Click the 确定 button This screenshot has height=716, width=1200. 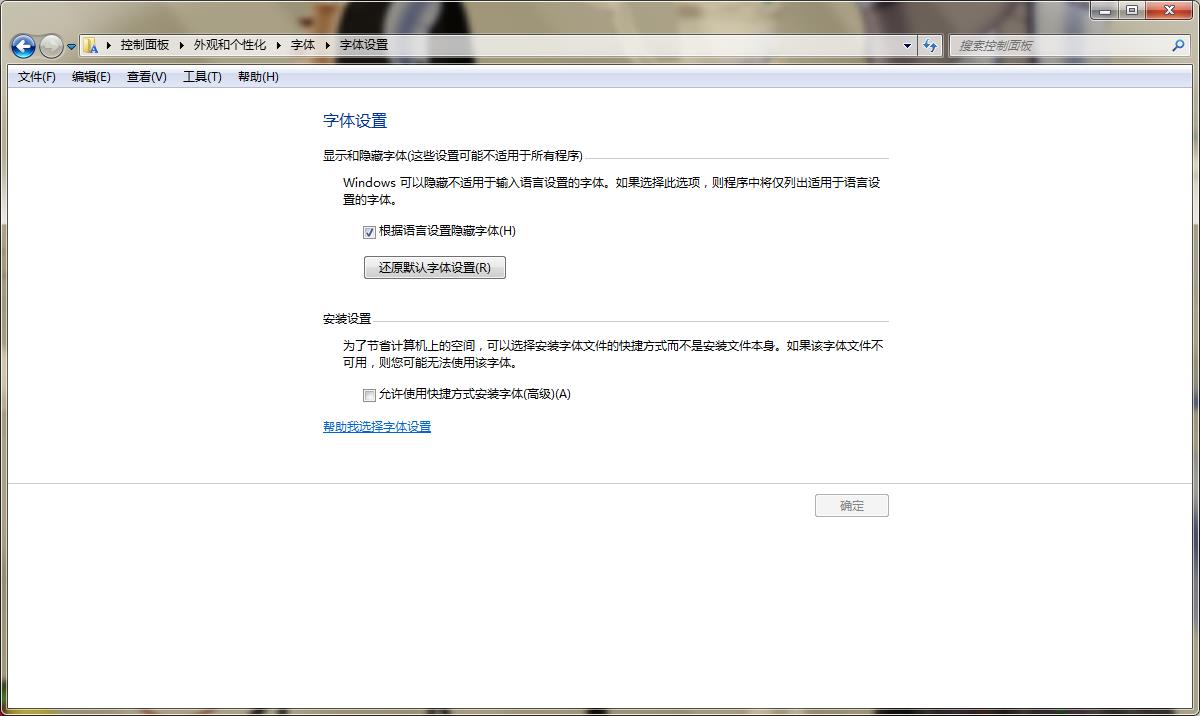click(x=851, y=505)
